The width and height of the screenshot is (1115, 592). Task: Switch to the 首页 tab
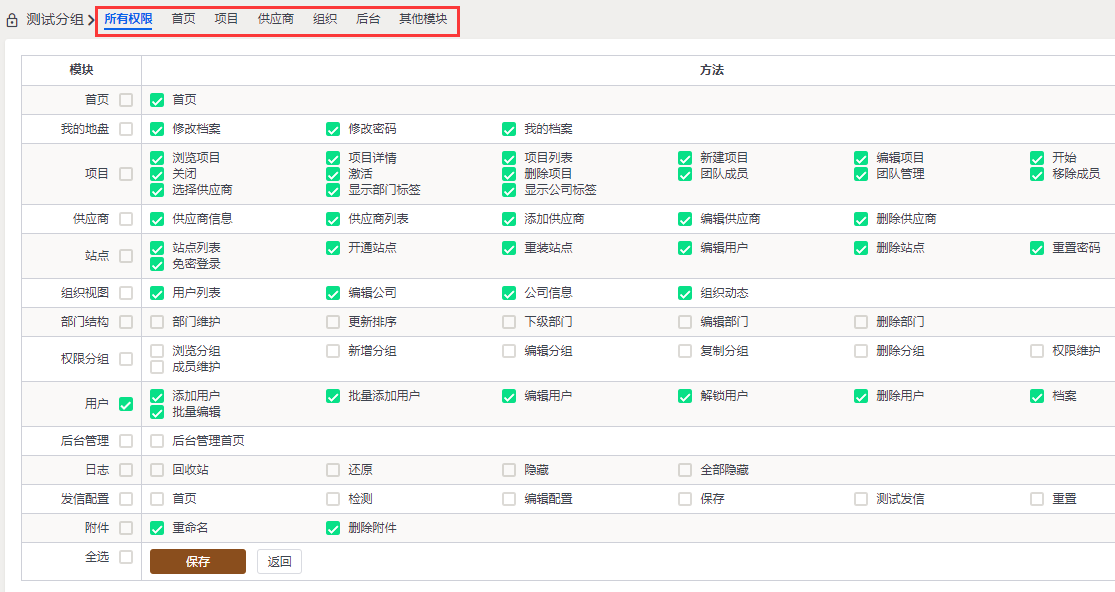183,19
